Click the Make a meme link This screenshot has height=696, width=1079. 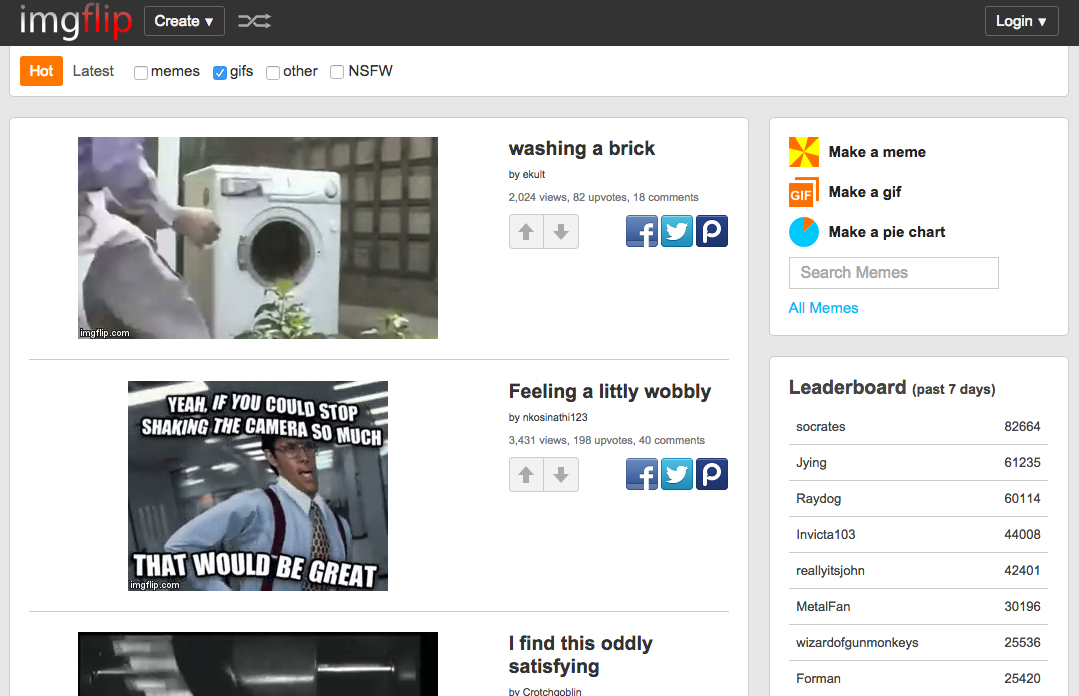[877, 152]
